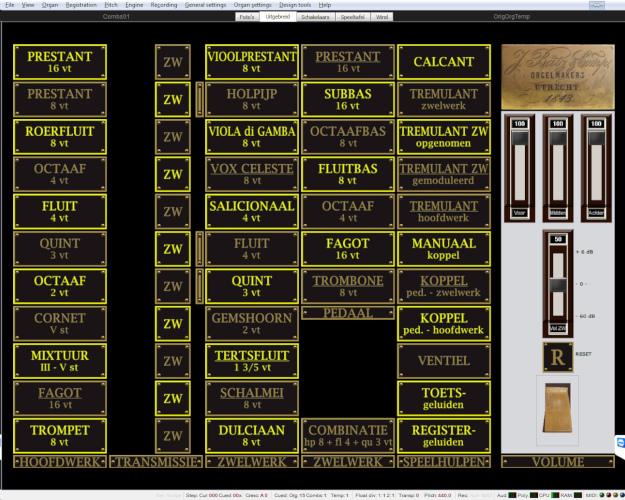Click the ZW transmission button beside Roerfluit
The width and height of the screenshot is (625, 500).
(x=173, y=137)
